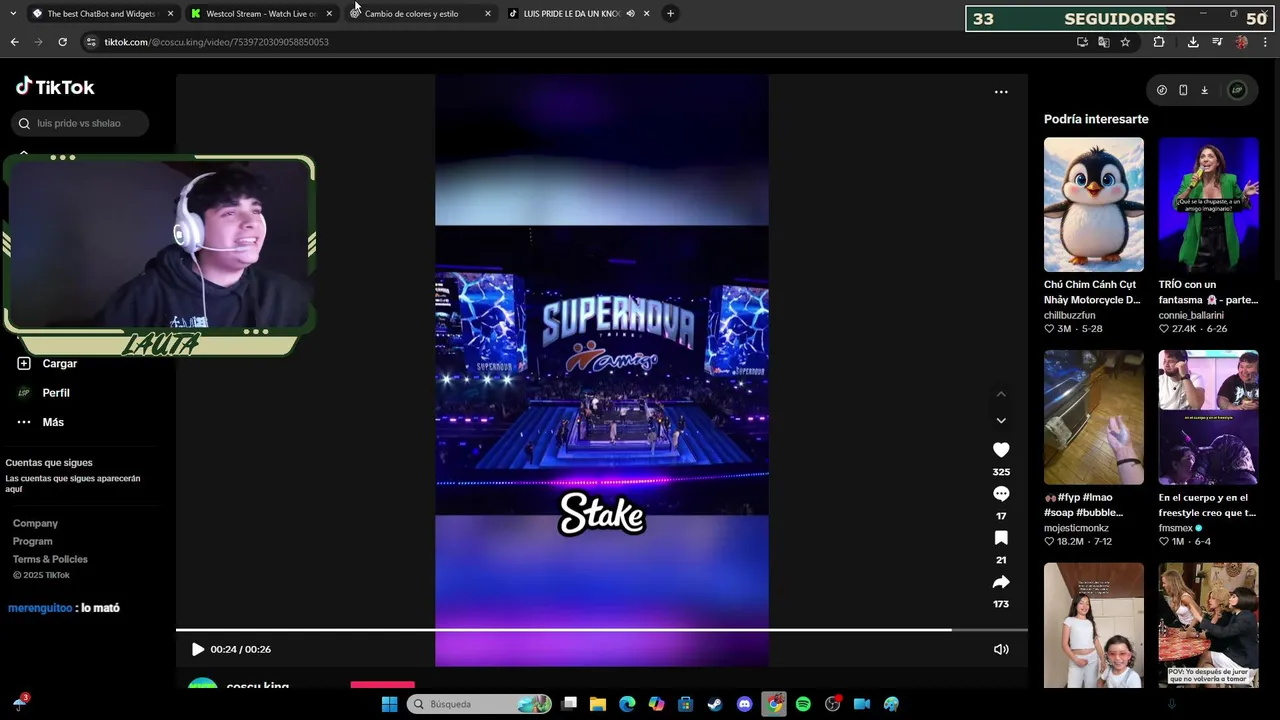Open the Más menu in the sidebar
The image size is (1280, 720).
(40, 422)
